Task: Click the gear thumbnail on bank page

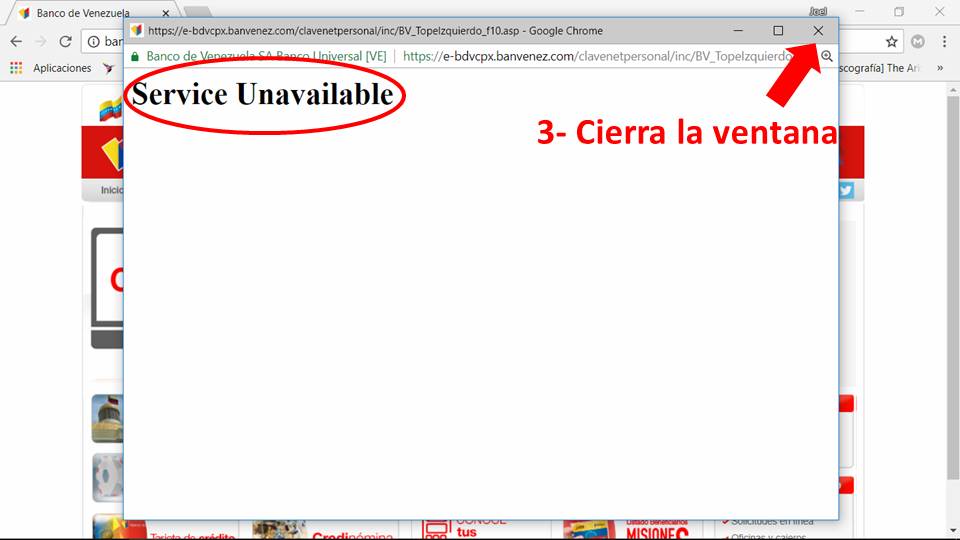Action: 108,478
